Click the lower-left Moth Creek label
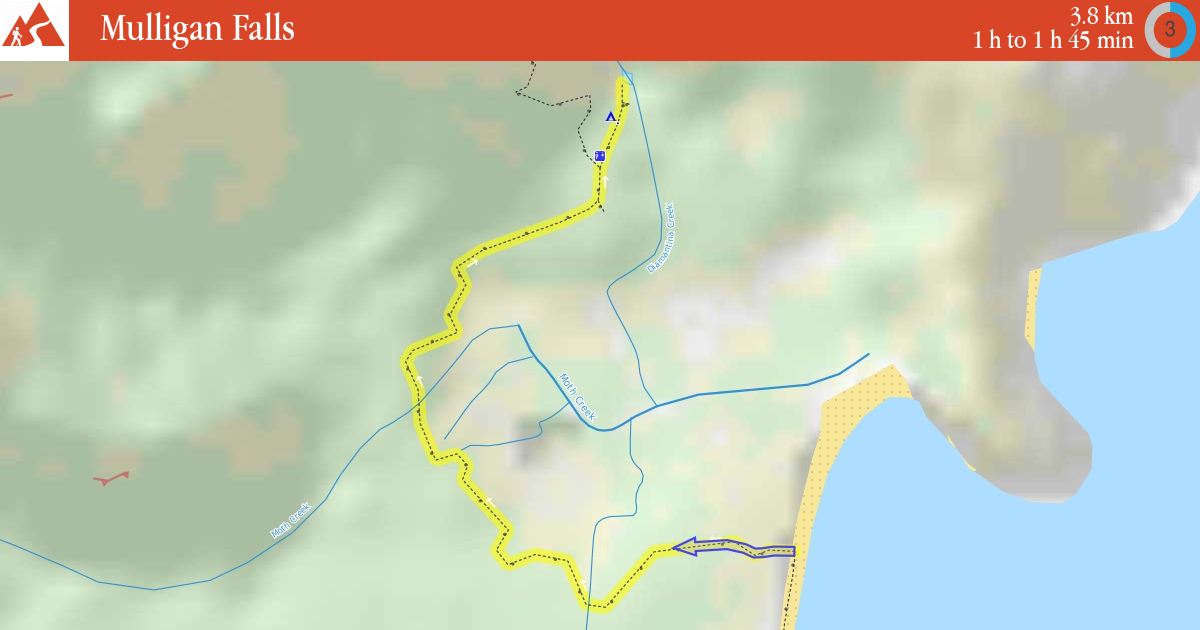 291,521
